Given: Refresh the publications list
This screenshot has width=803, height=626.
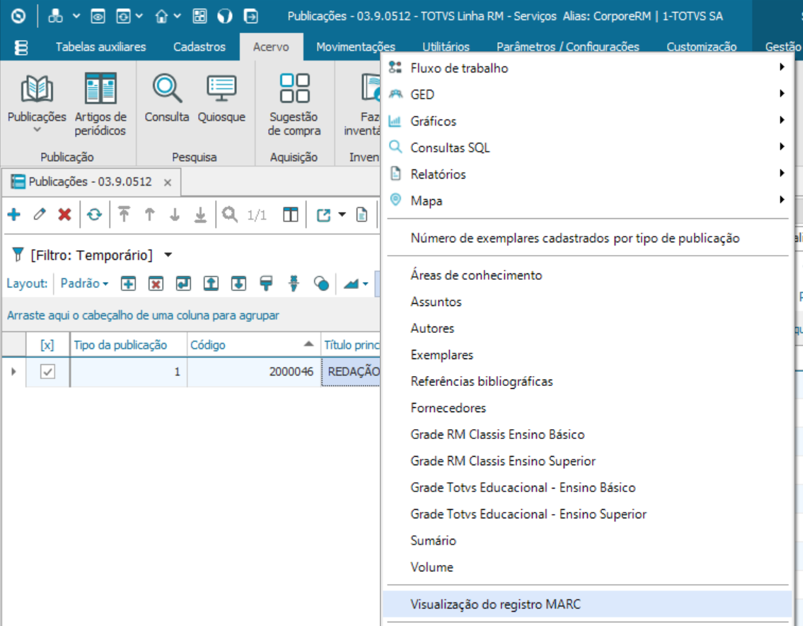Looking at the screenshot, I should point(94,214).
